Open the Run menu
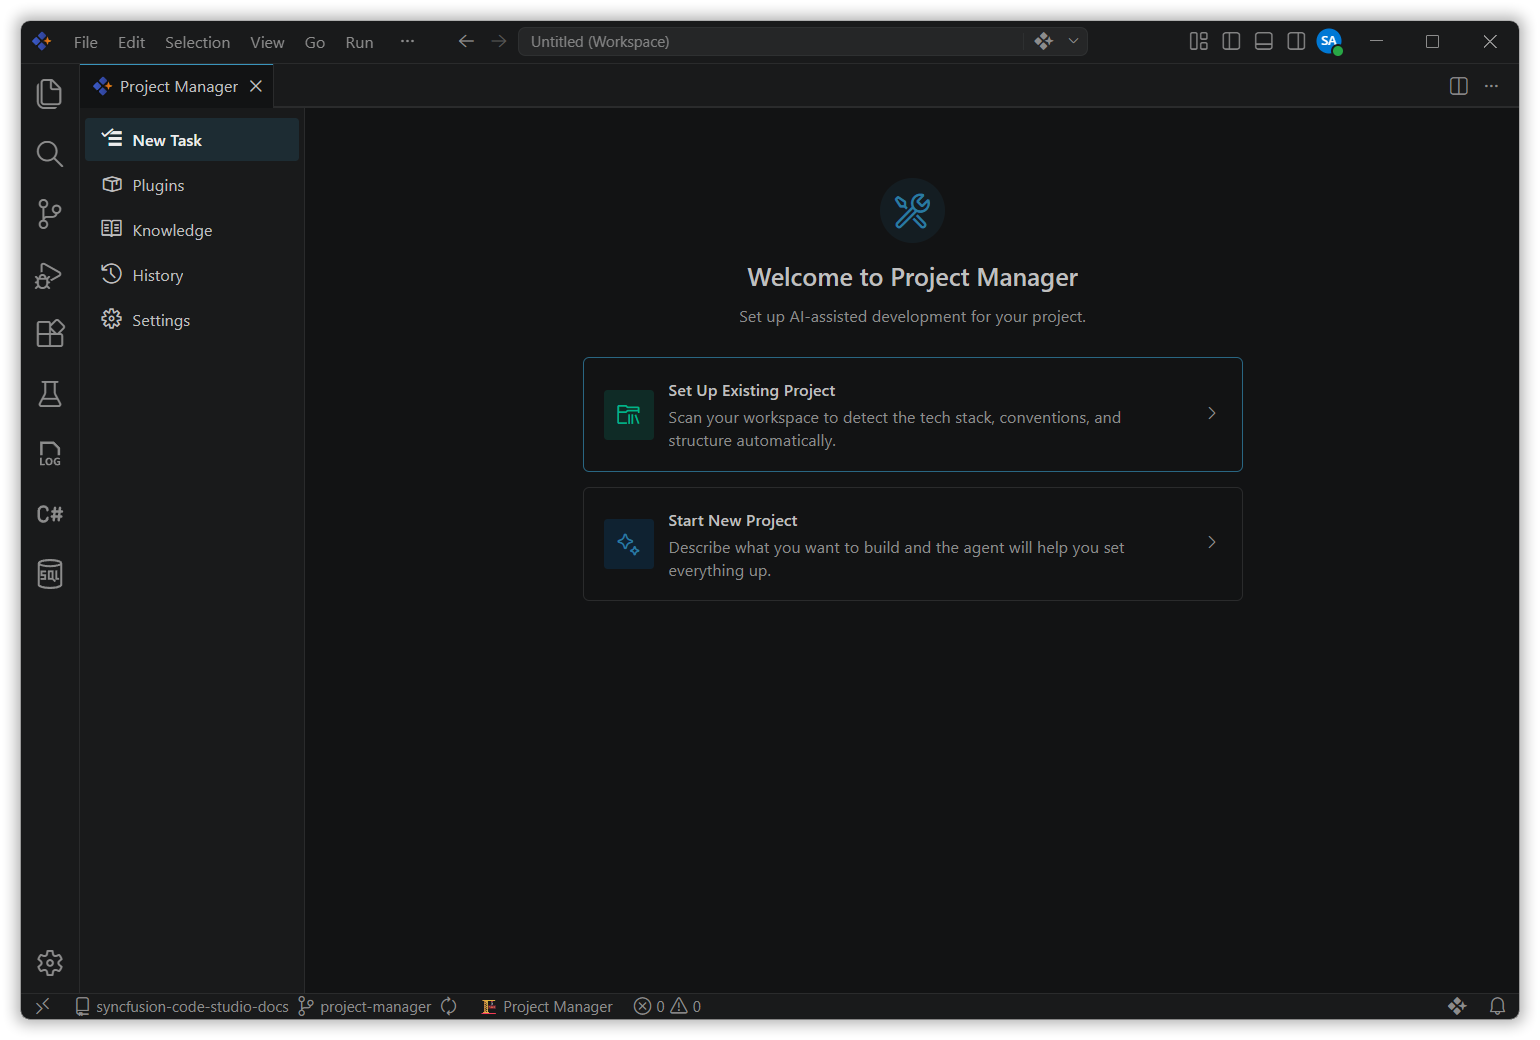Viewport: 1540px width, 1040px height. coord(359,42)
